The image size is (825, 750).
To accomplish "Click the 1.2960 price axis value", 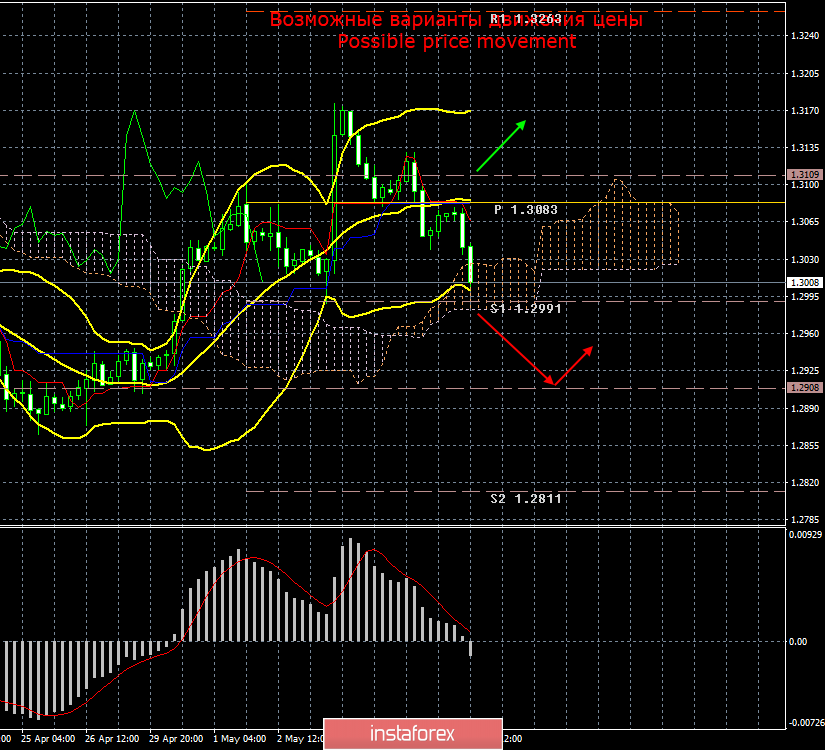I will (x=805, y=334).
